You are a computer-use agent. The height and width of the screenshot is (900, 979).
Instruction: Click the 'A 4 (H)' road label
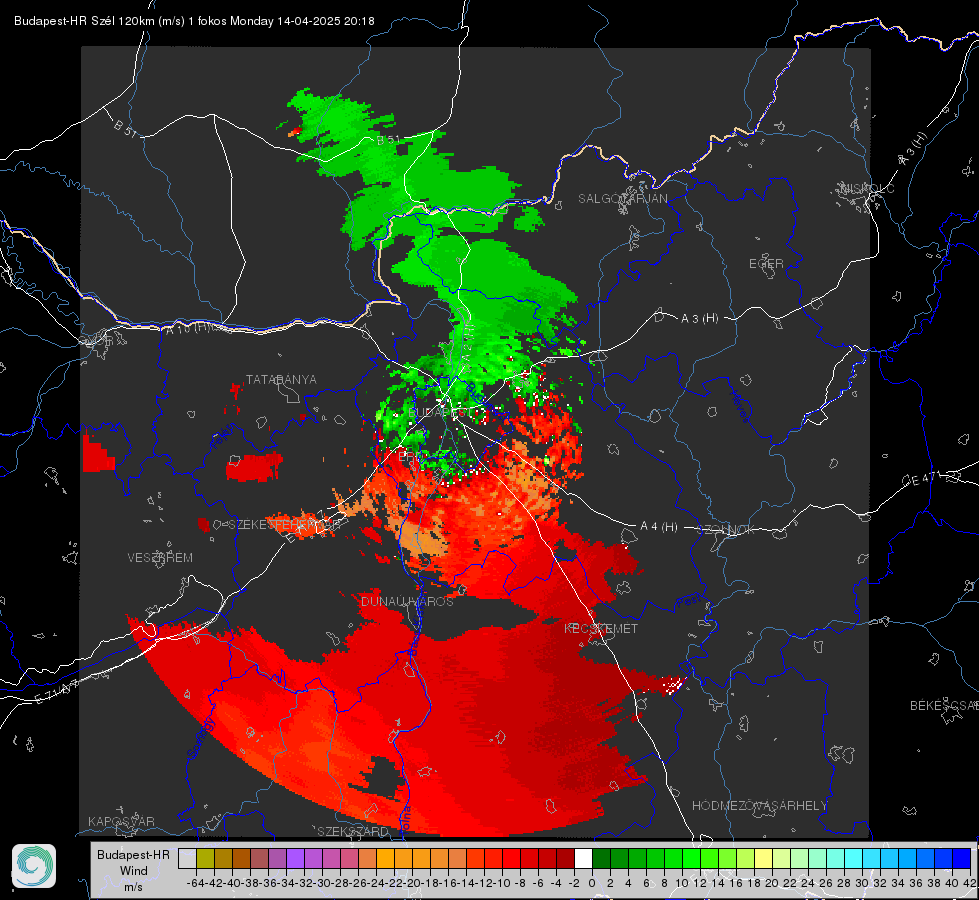[659, 527]
